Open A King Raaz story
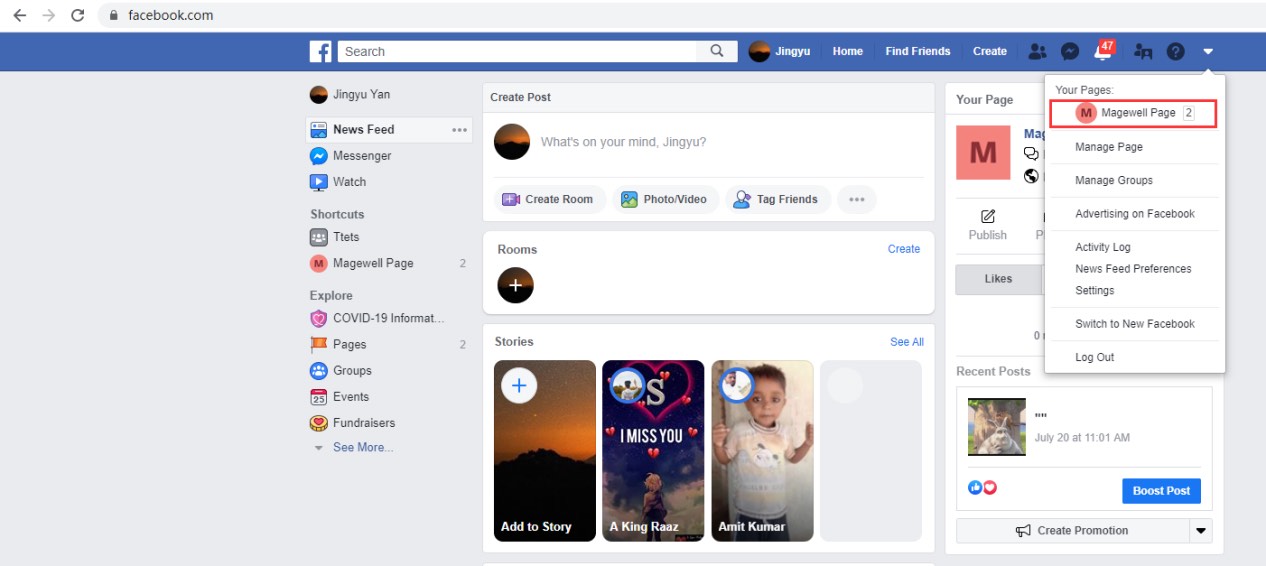The height and width of the screenshot is (566, 1266). (653, 451)
